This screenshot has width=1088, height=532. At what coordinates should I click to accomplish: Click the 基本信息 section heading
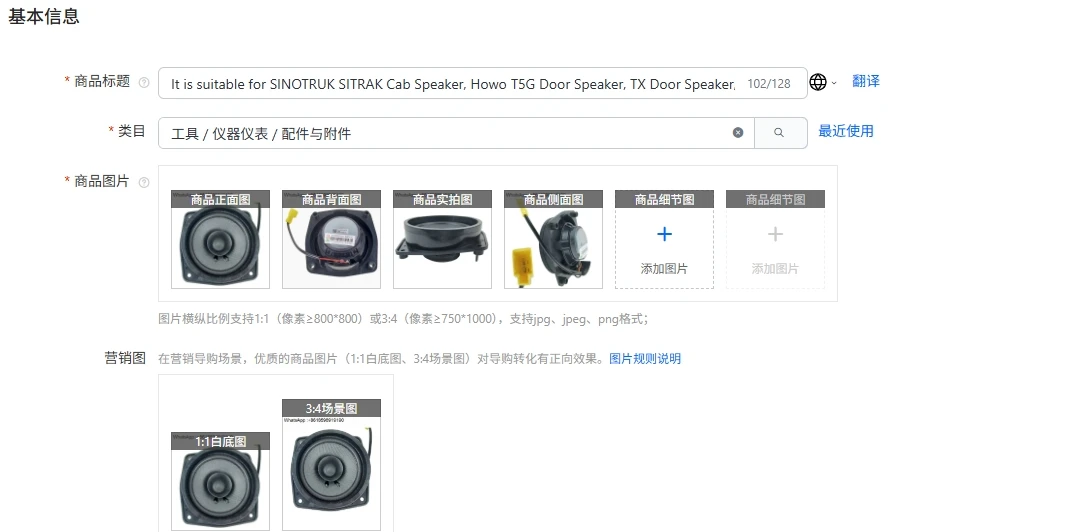click(44, 17)
